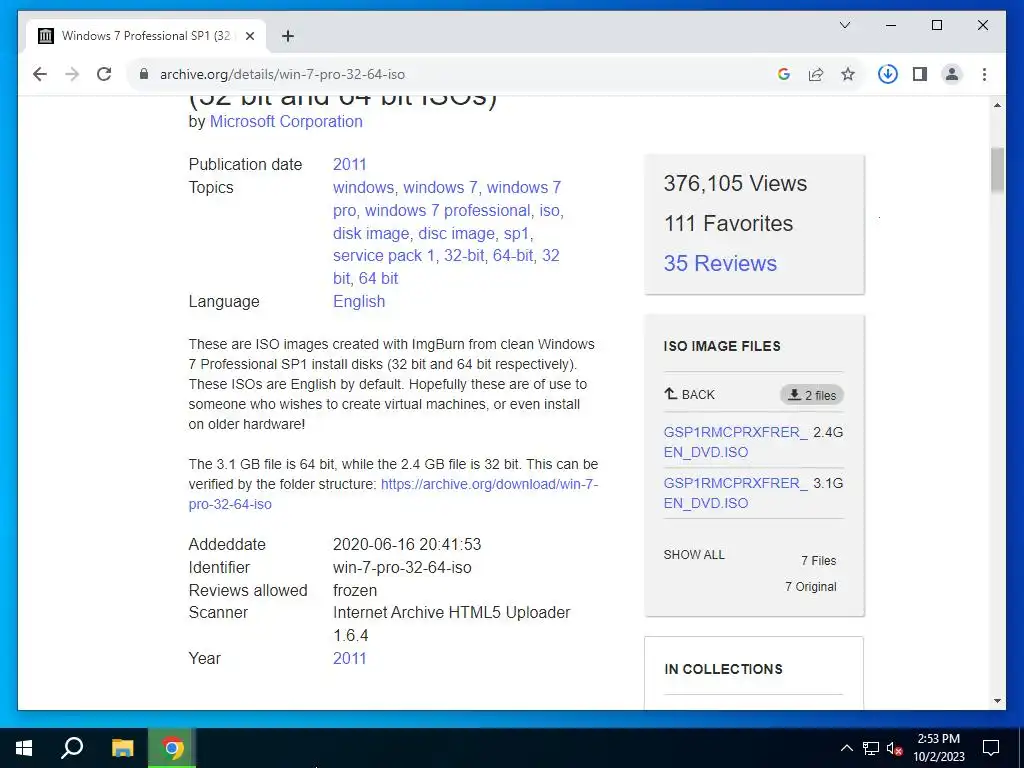Click Chrome icon in taskbar
Screen dimensions: 1024x768
[x=172, y=748]
